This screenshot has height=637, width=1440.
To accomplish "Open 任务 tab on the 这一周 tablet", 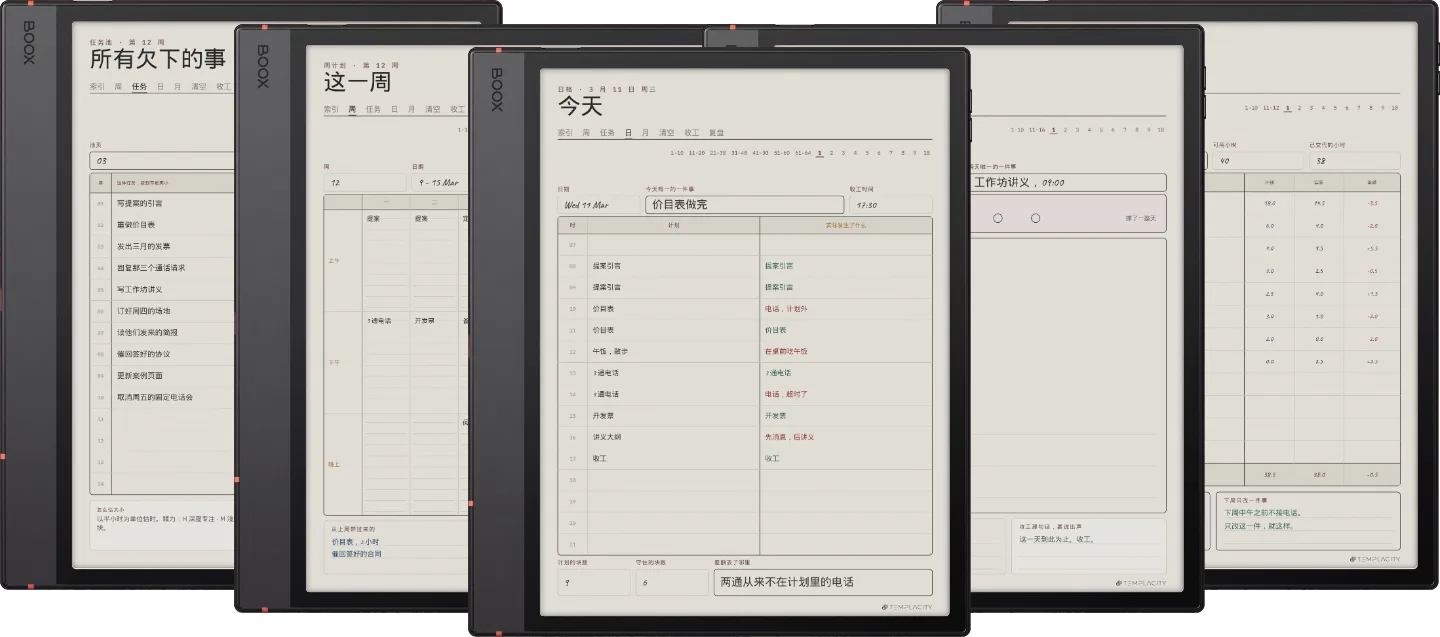I will click(373, 109).
